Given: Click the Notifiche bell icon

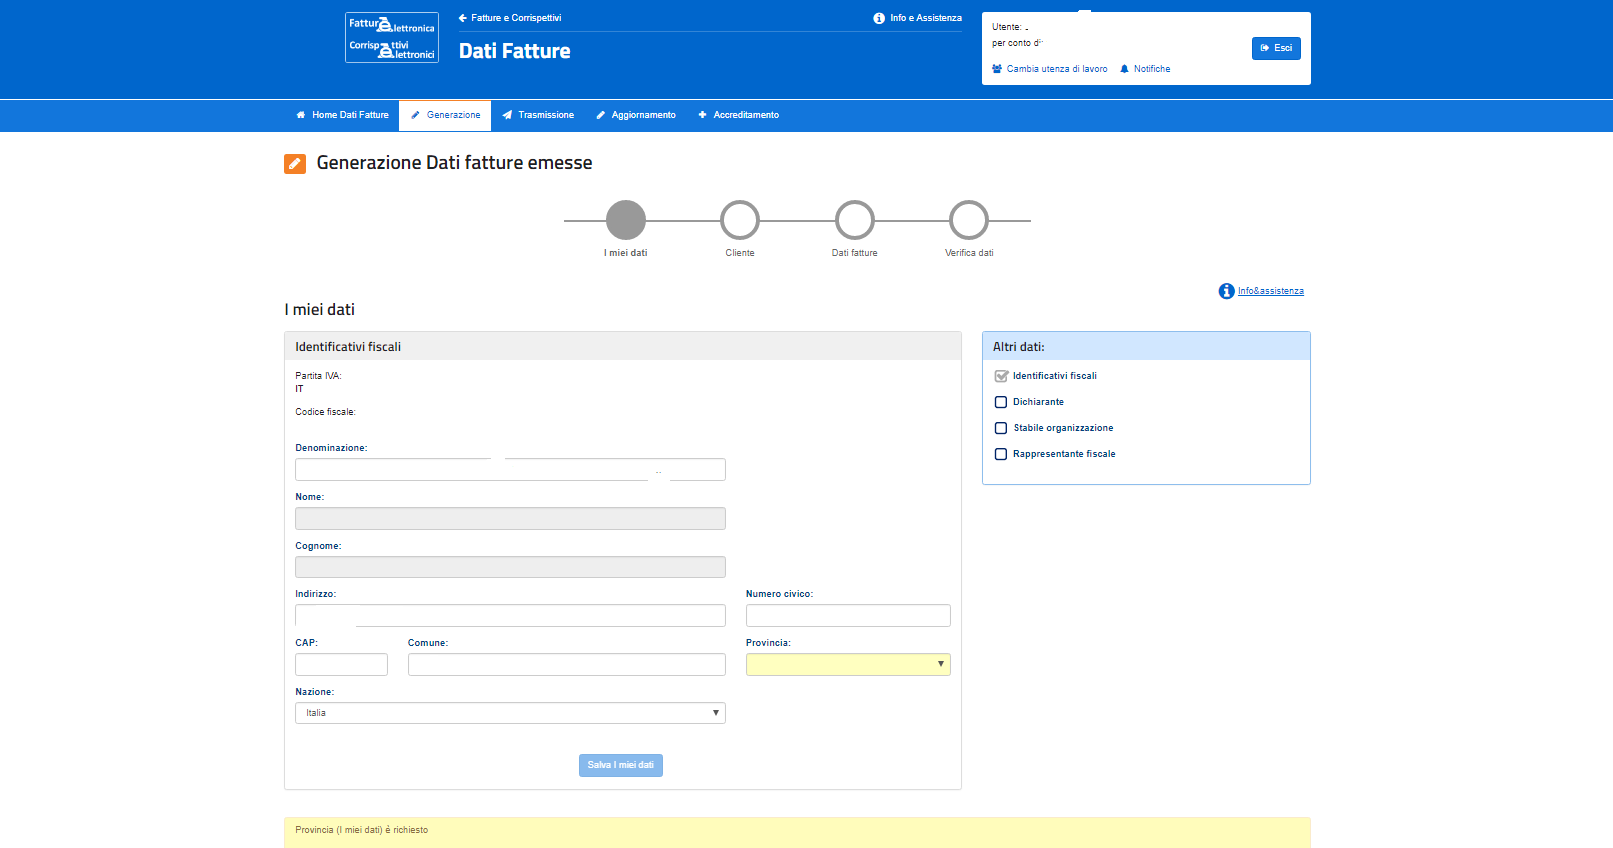Looking at the screenshot, I should point(1124,69).
